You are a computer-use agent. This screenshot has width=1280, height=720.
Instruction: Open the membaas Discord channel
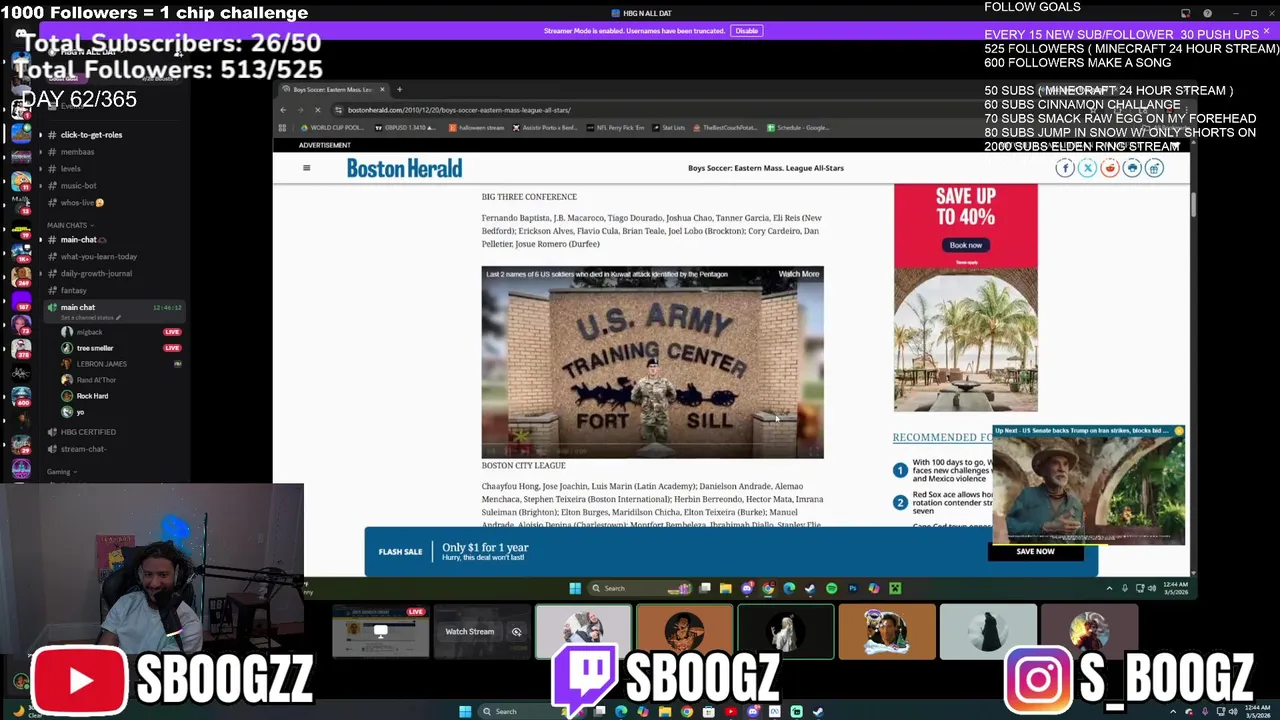(77, 152)
